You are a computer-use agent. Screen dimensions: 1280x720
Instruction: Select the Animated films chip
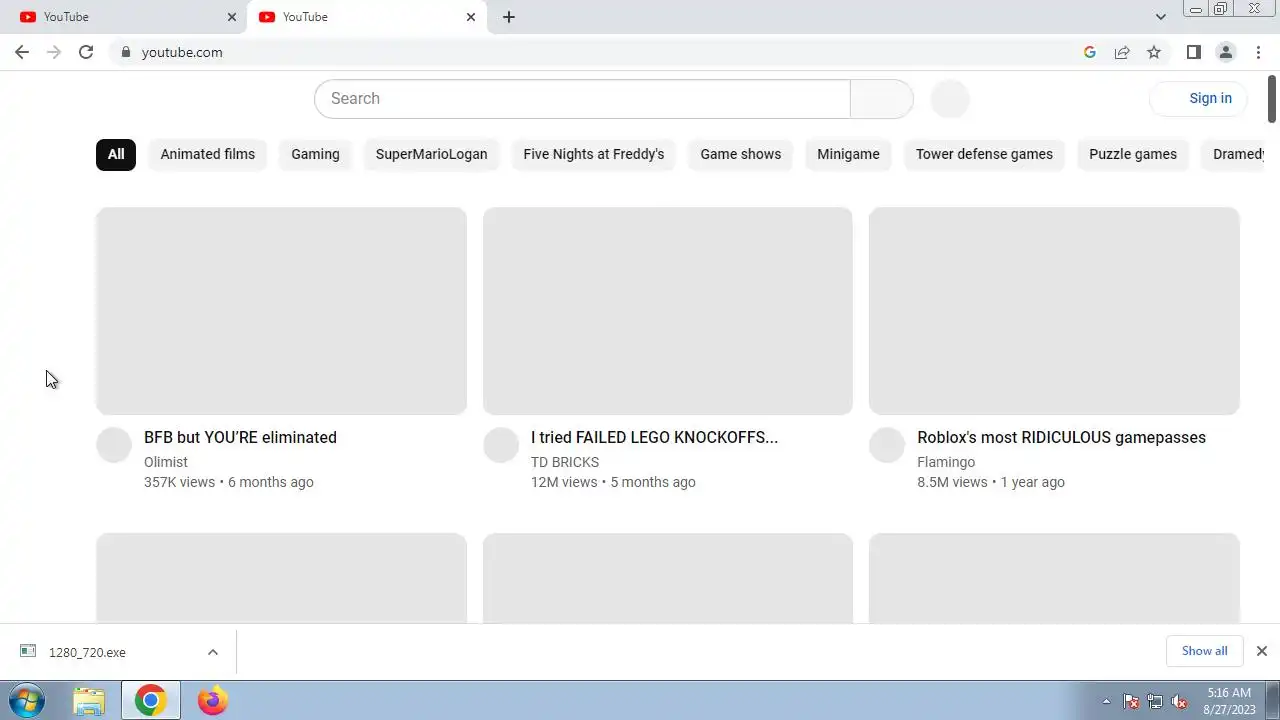pyautogui.click(x=208, y=154)
